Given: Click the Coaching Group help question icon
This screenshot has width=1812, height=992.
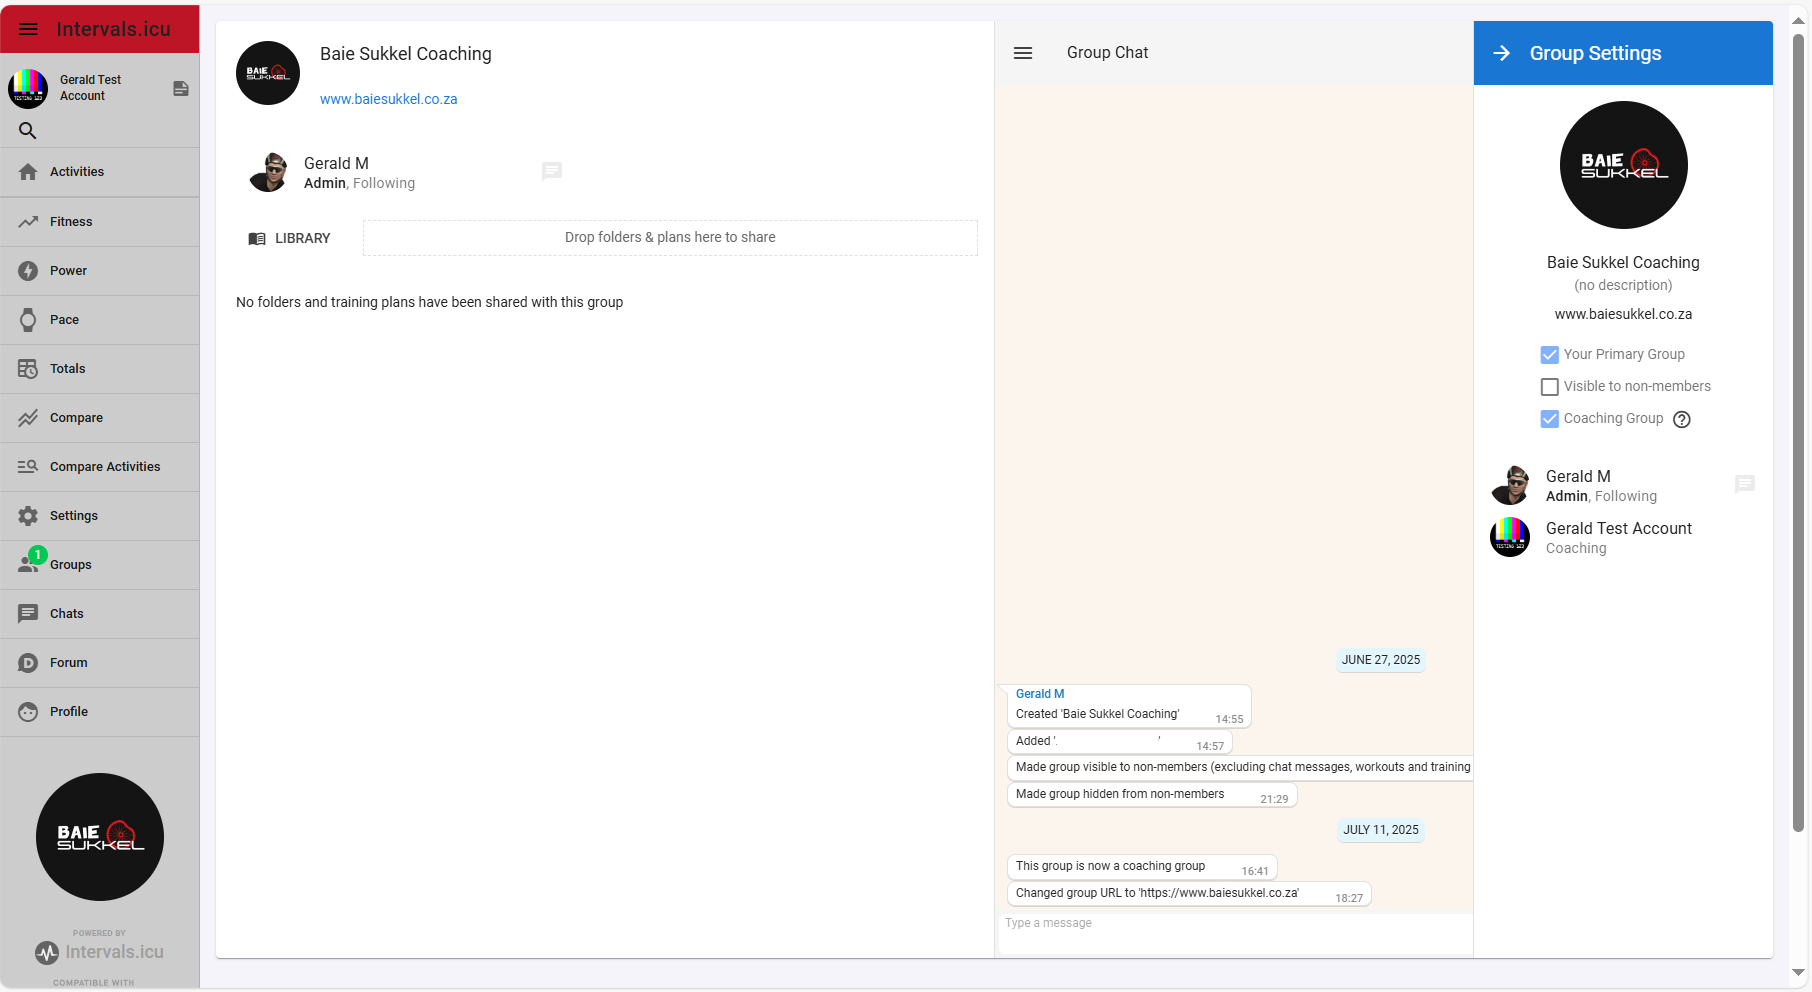Looking at the screenshot, I should point(1682,420).
